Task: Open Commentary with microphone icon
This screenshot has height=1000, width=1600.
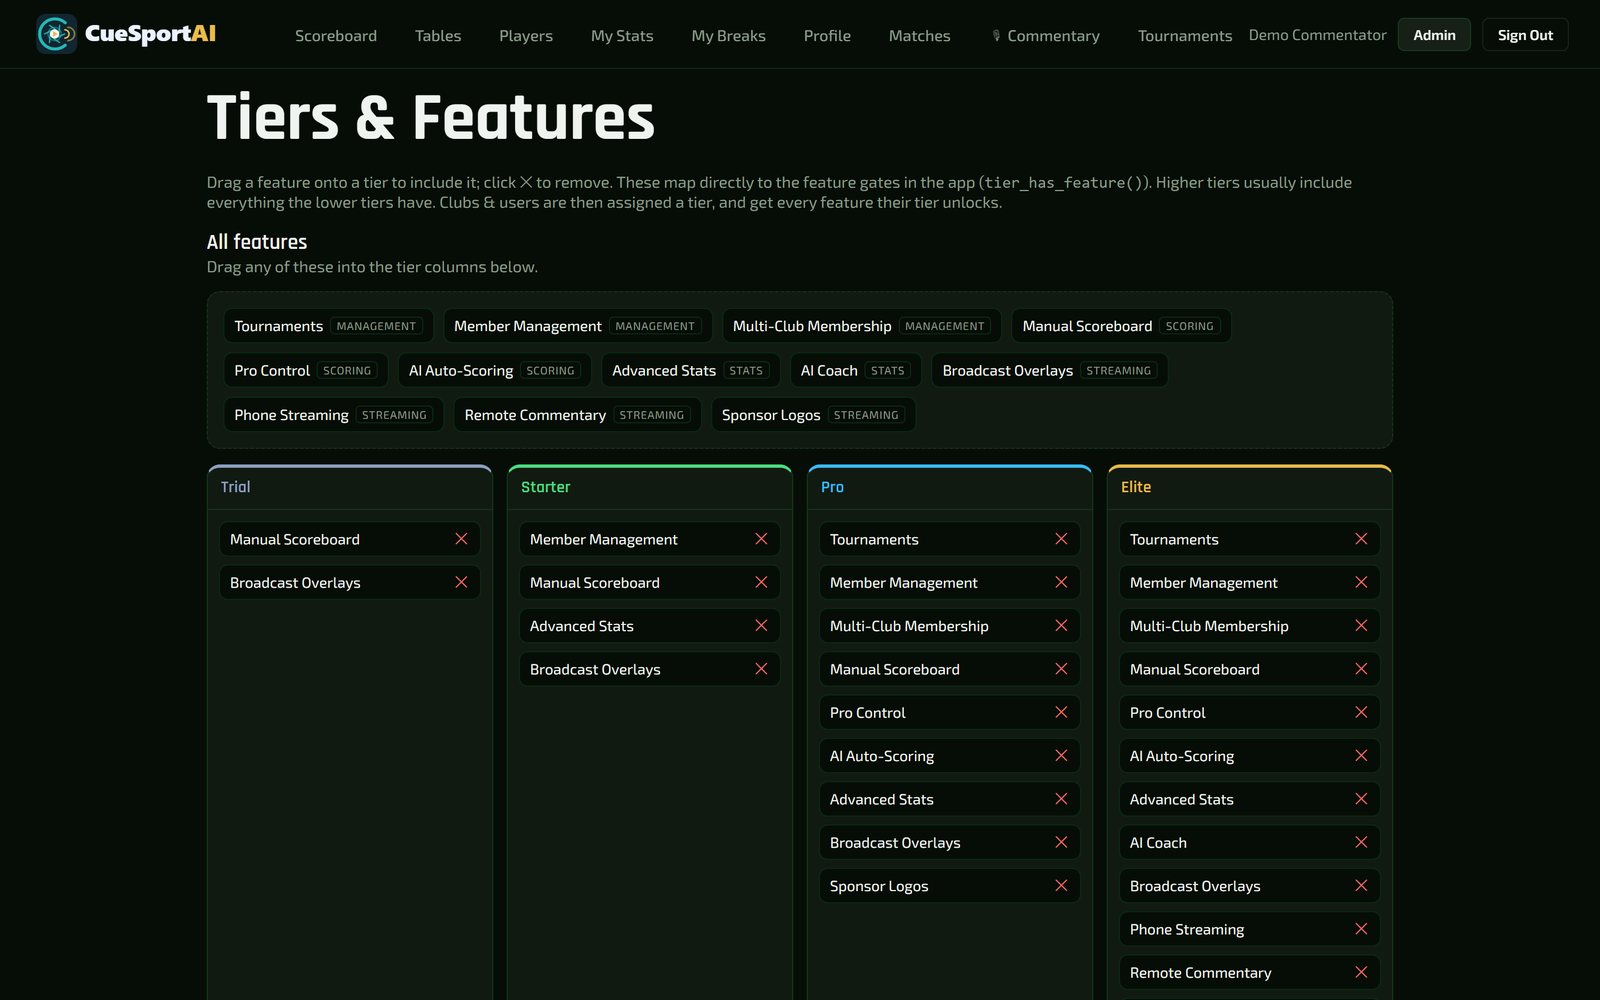Action: [x=1045, y=35]
